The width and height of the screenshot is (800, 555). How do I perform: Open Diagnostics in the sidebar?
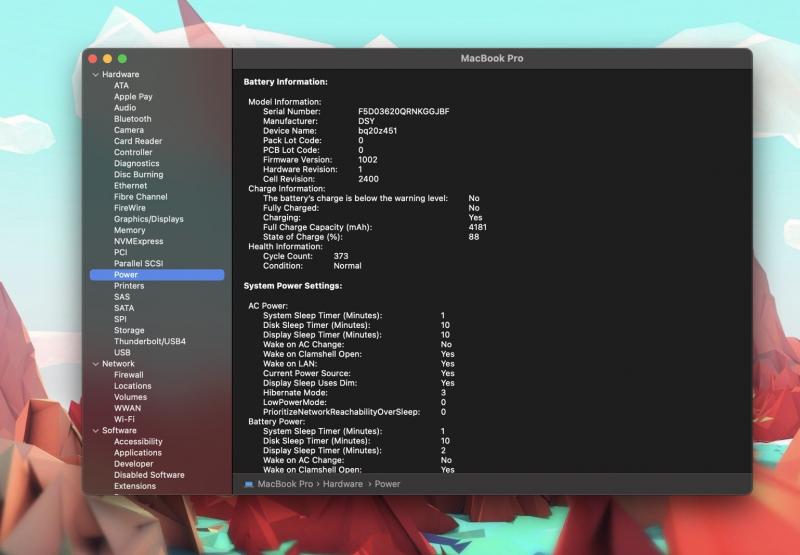(x=136, y=164)
